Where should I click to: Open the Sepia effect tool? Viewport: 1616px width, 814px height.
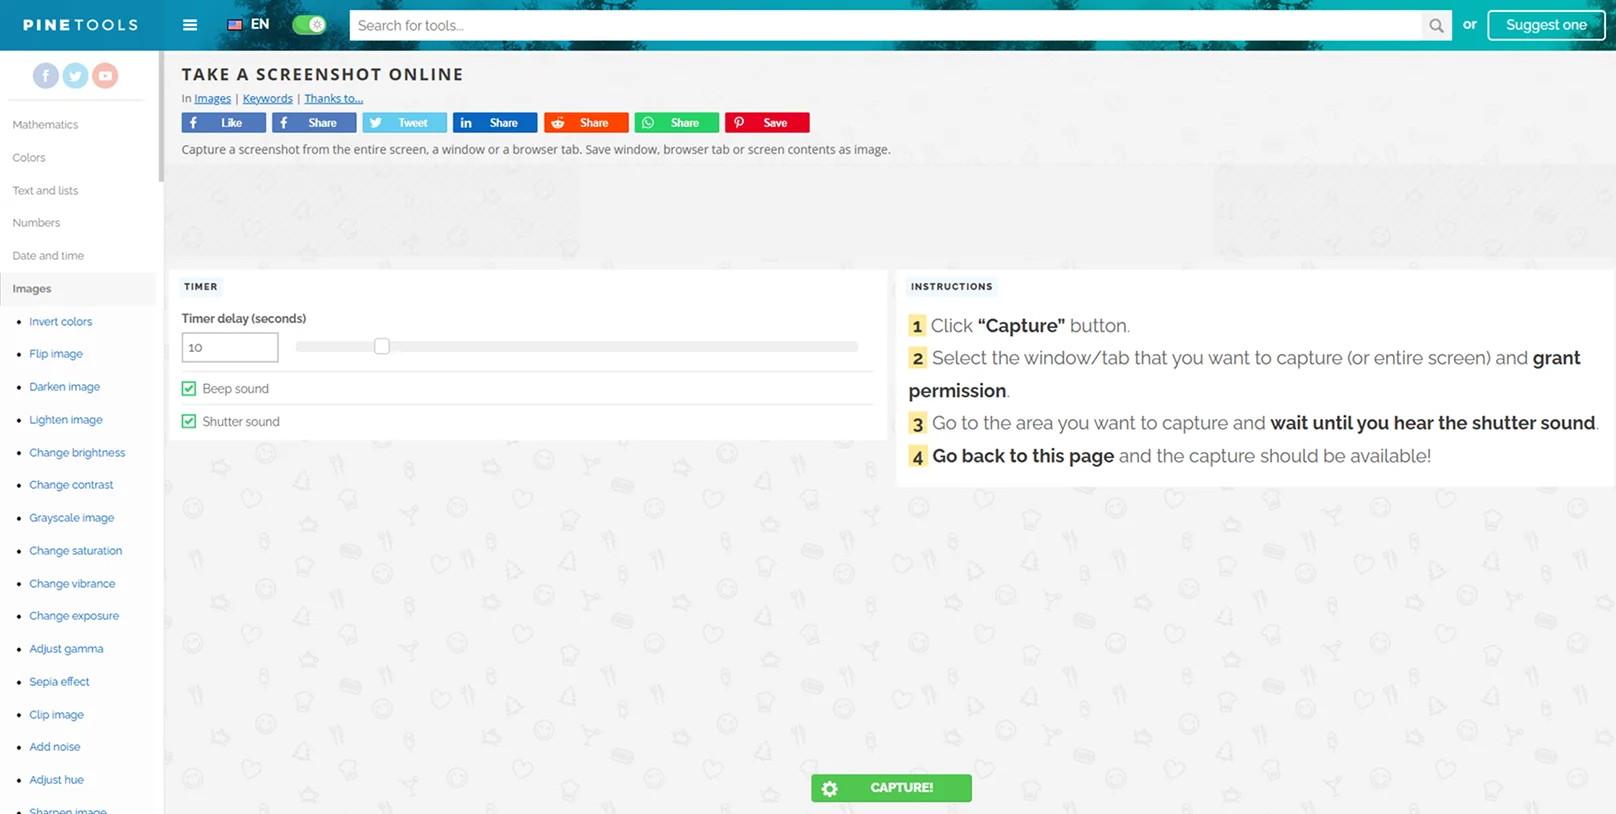[59, 682]
